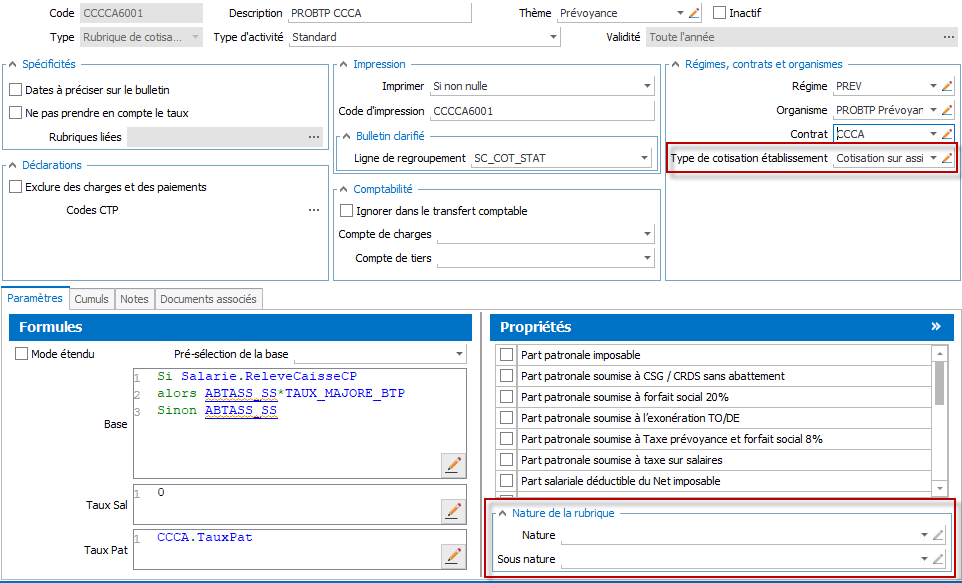Click the pencil icon beside Nature field
The height and width of the screenshot is (583, 962).
point(937,535)
